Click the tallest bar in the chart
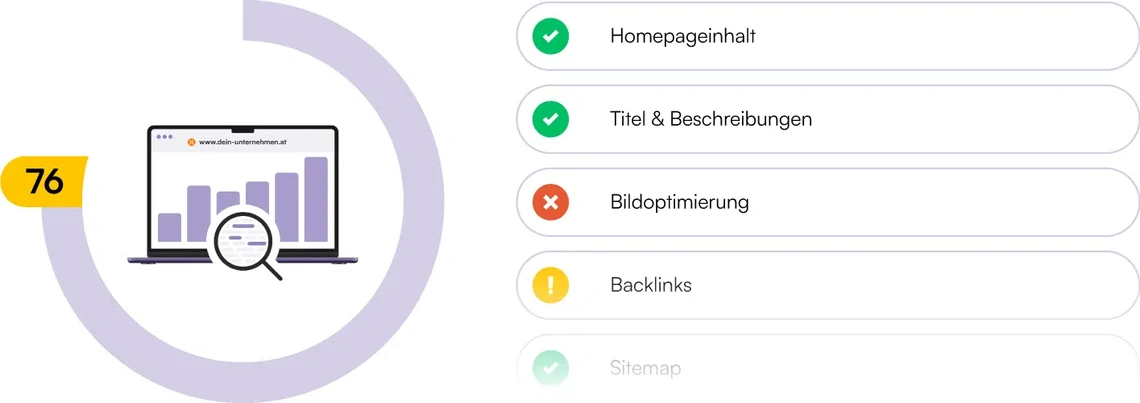 click(x=316, y=199)
